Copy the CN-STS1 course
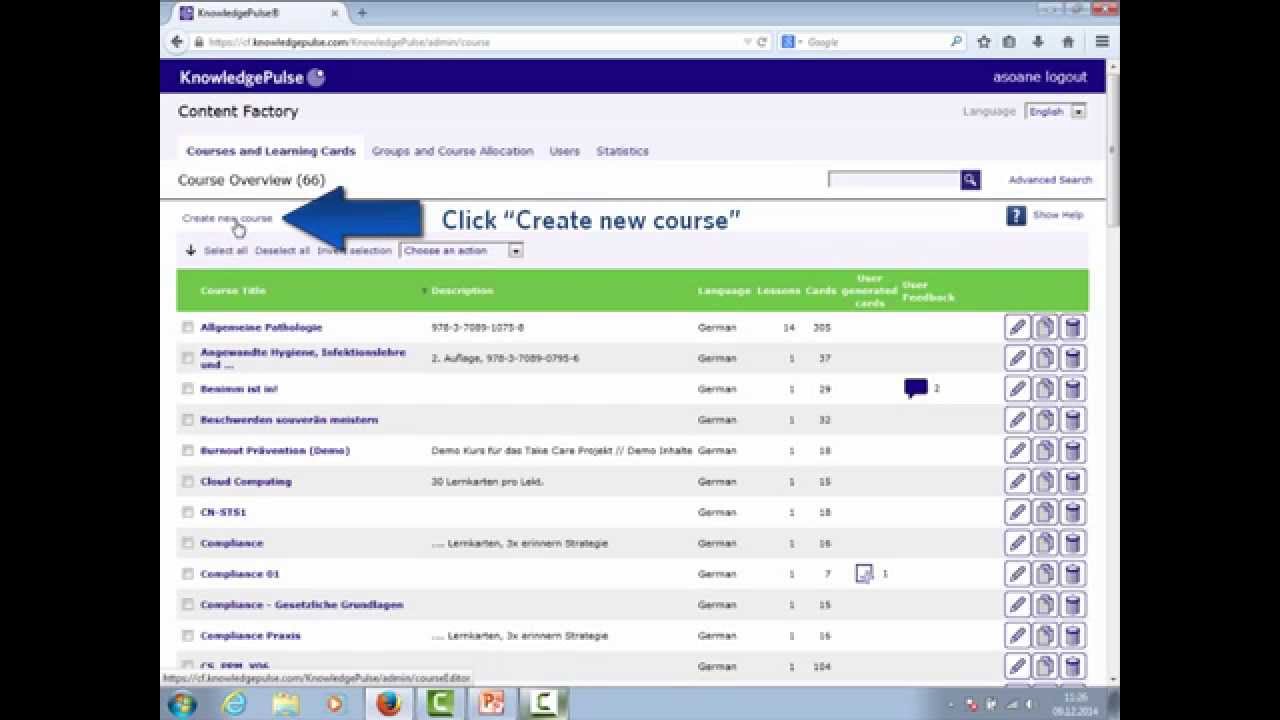Screen dimensions: 1280x720 [1045, 512]
